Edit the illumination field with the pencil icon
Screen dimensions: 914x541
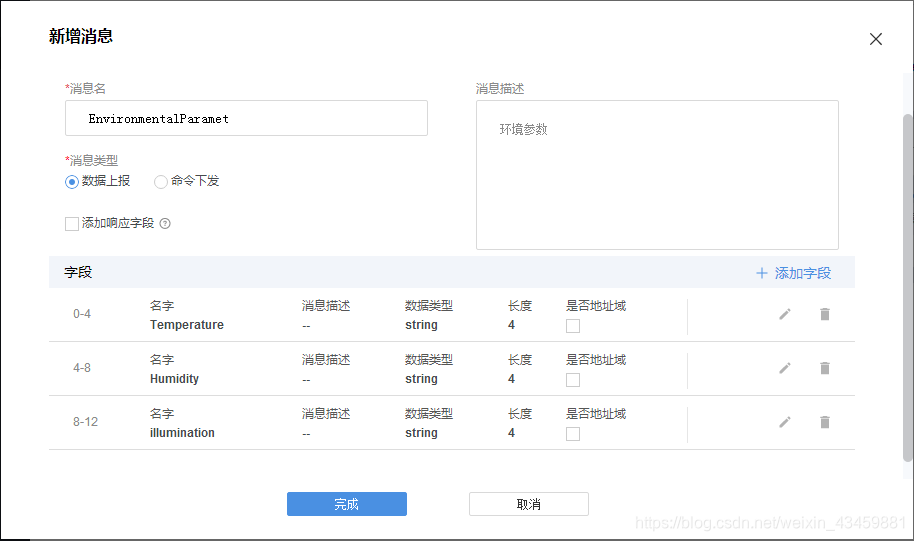[785, 421]
